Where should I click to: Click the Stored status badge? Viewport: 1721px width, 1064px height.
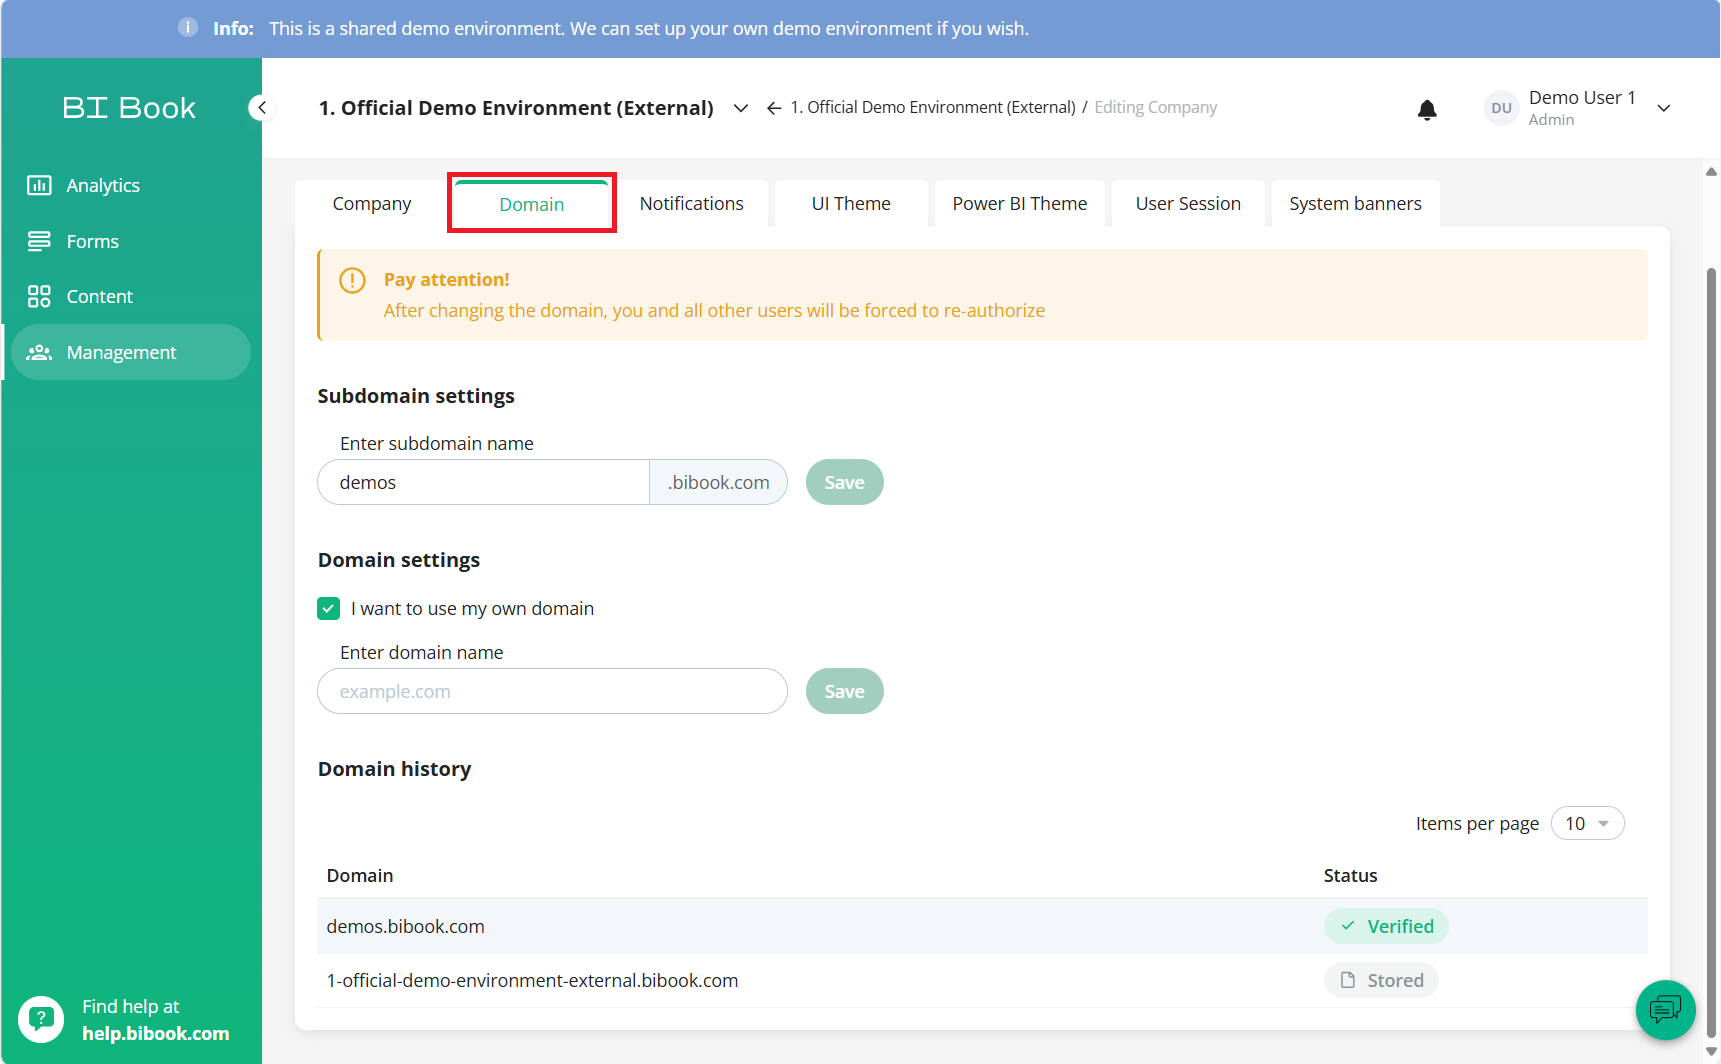pyautogui.click(x=1381, y=980)
